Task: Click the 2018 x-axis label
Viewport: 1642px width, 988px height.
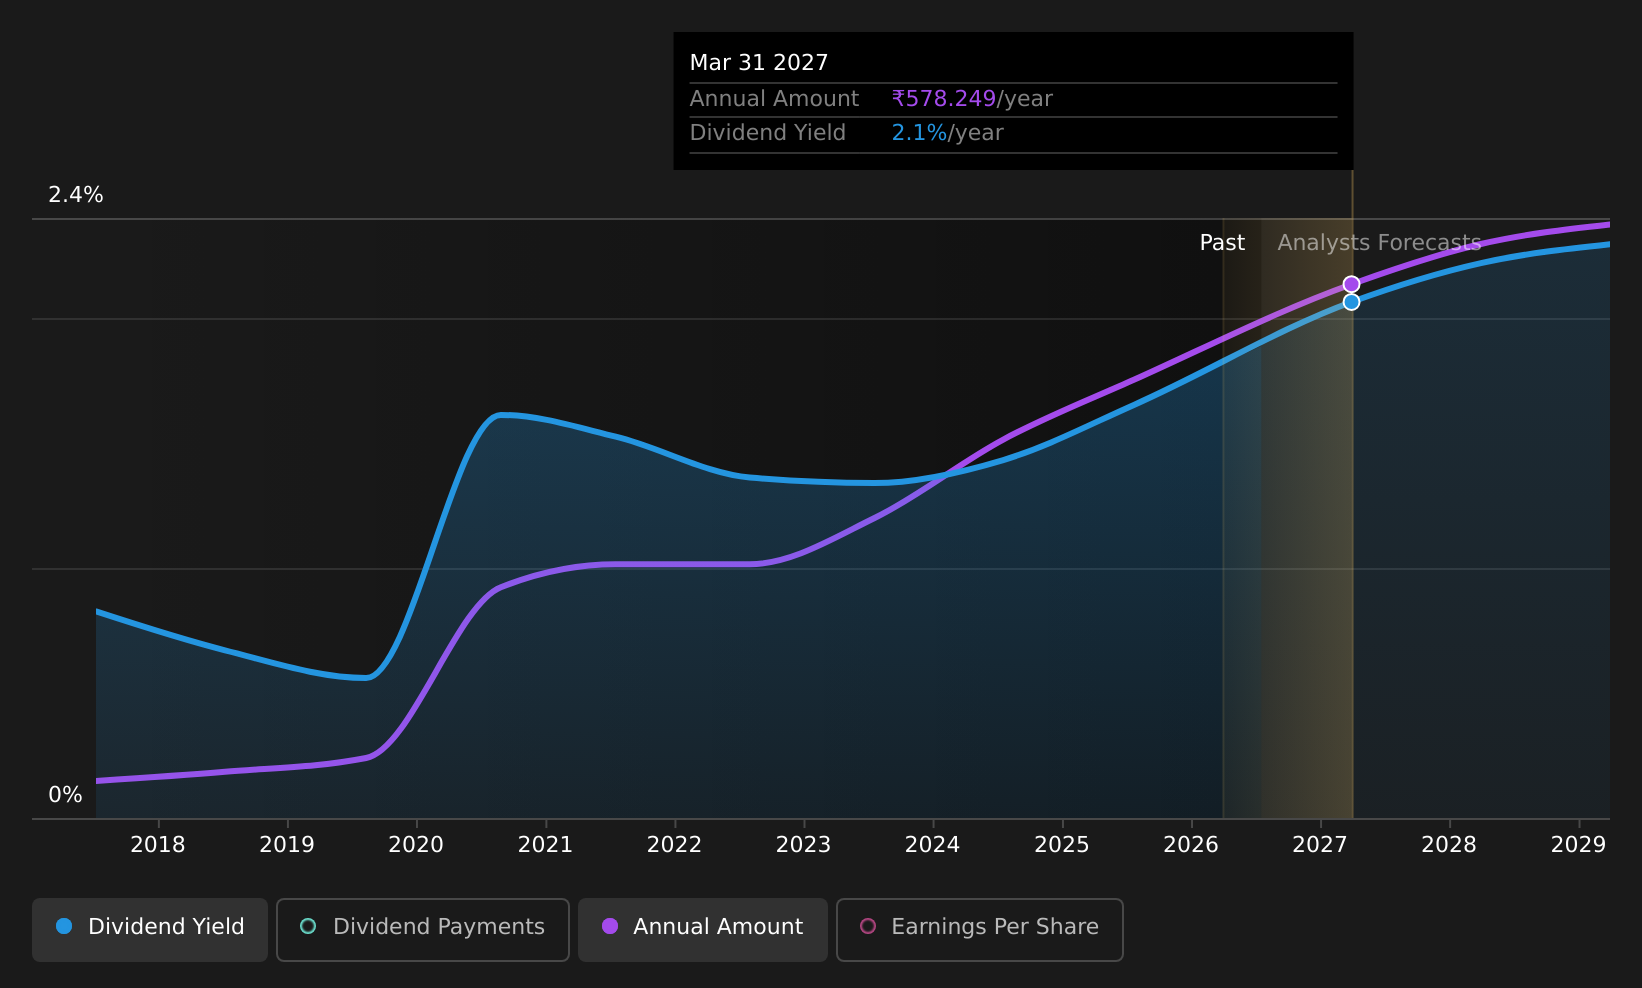Action: click(x=158, y=845)
